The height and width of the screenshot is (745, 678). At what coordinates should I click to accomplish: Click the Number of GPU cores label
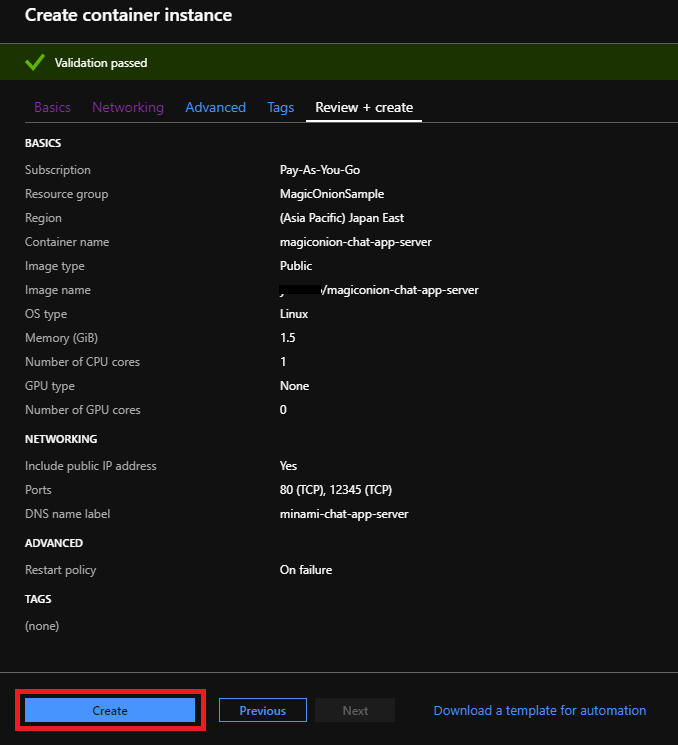tap(83, 410)
